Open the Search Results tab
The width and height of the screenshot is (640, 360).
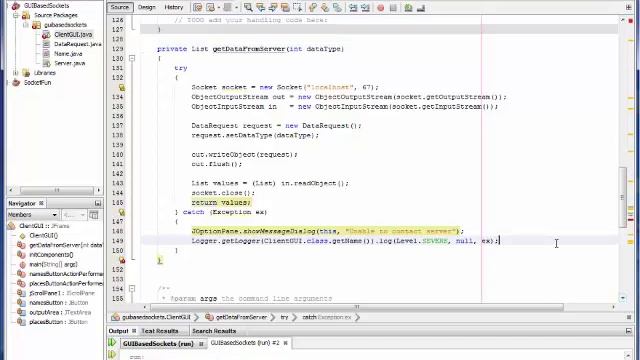[x=214, y=331]
